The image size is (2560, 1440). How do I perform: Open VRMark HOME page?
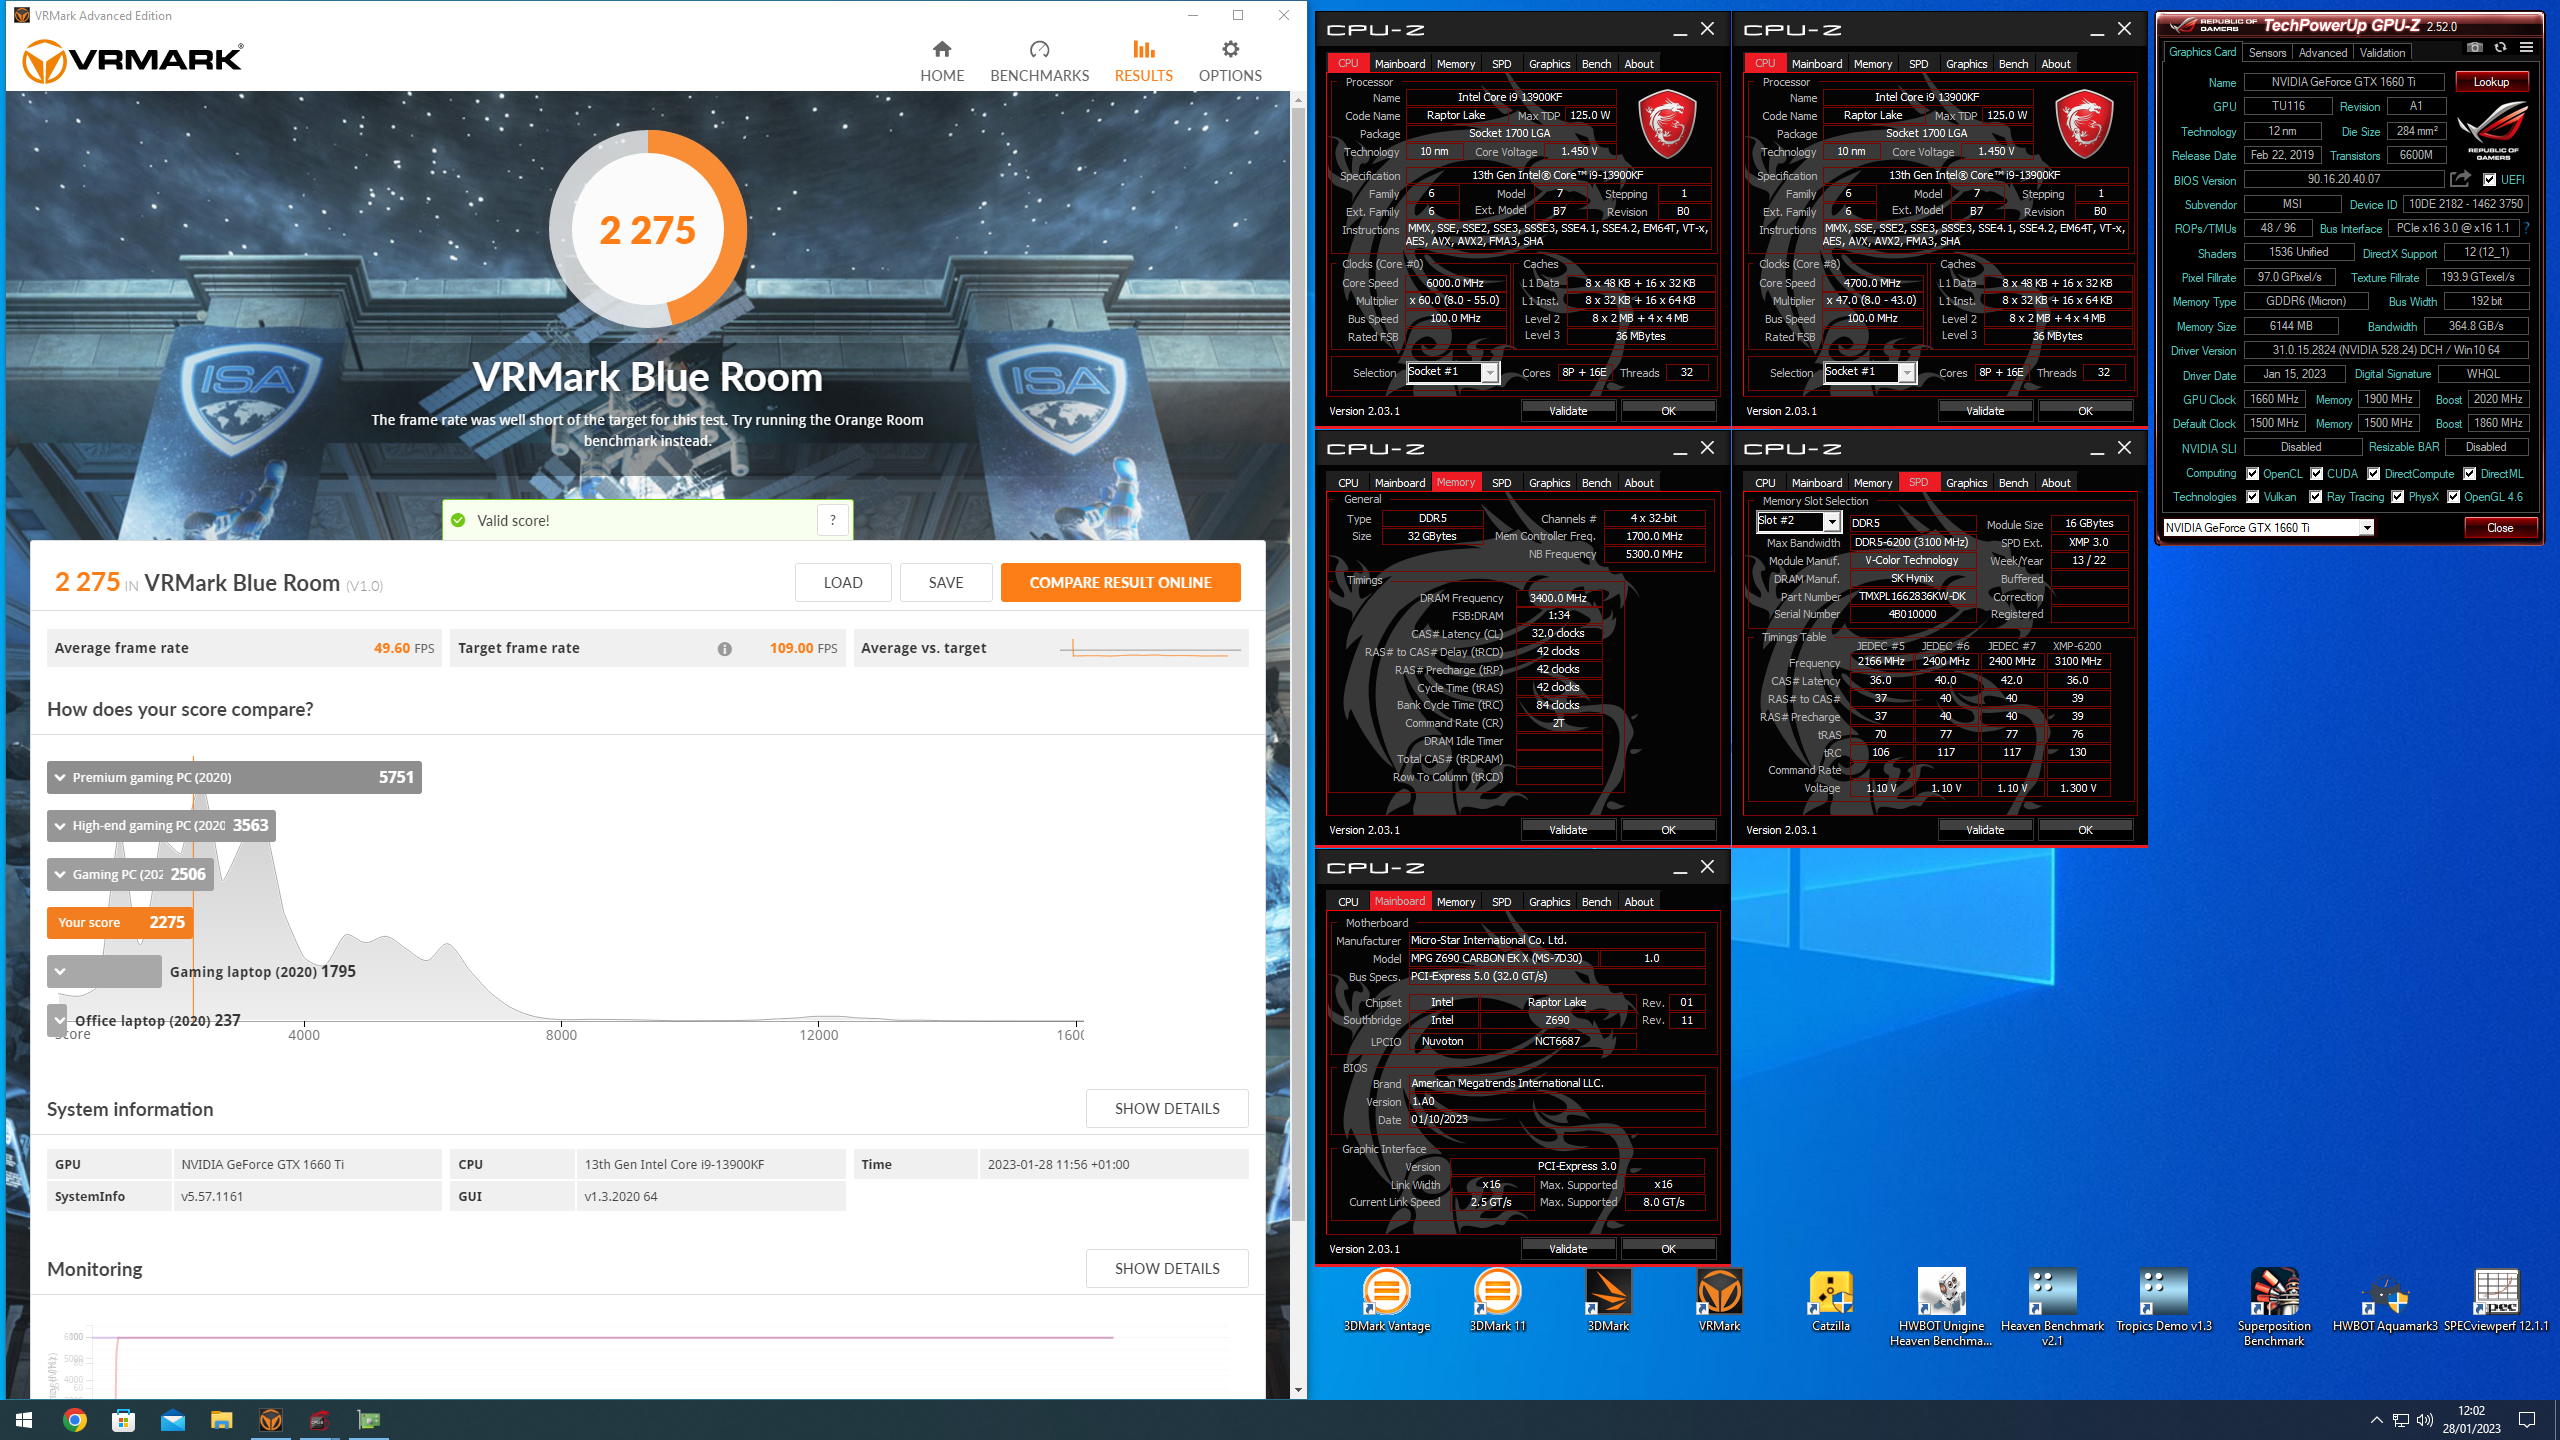942,61
